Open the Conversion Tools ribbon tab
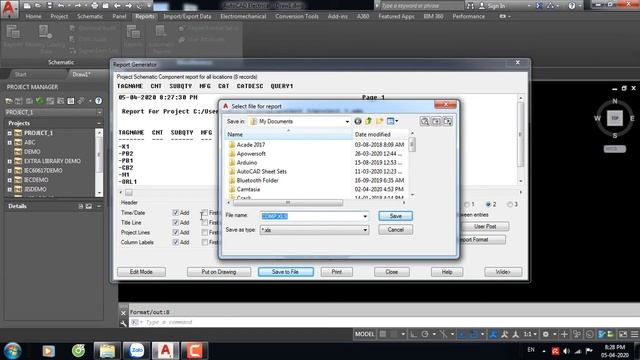The image size is (640, 360). [x=297, y=16]
